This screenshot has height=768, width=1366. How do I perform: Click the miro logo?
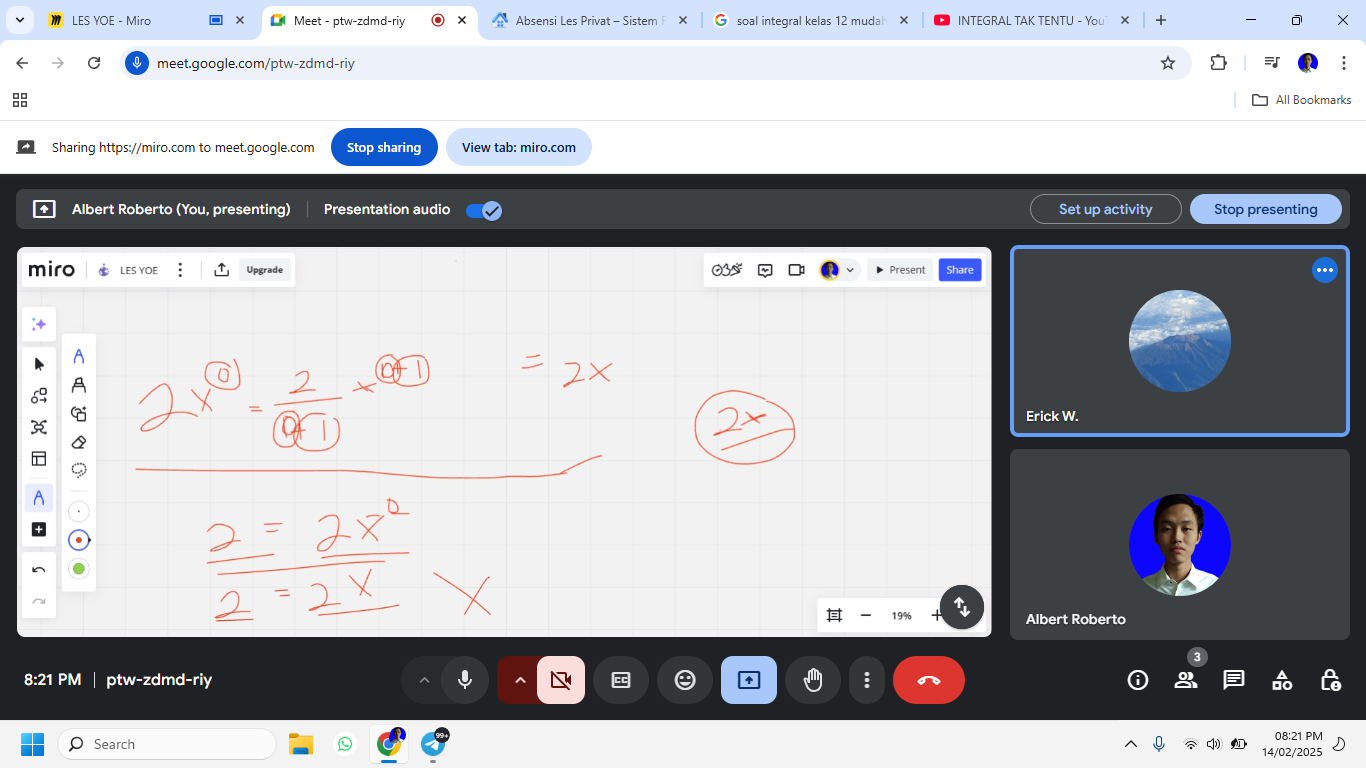pos(51,270)
